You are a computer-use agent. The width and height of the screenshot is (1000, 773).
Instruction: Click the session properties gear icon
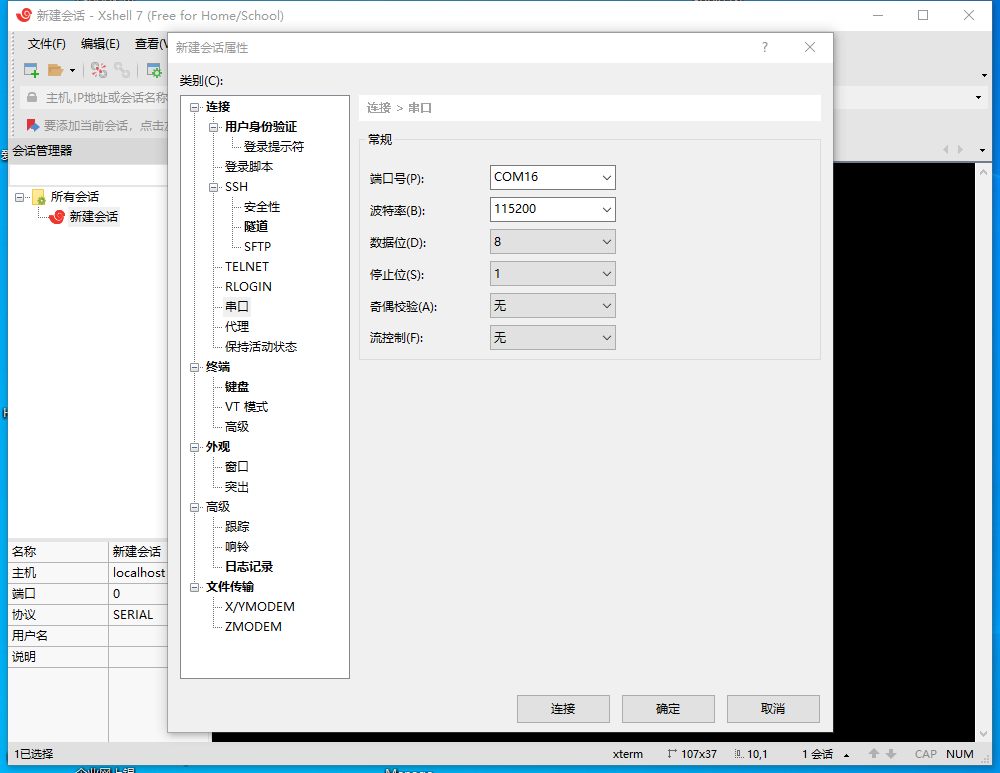click(x=154, y=70)
